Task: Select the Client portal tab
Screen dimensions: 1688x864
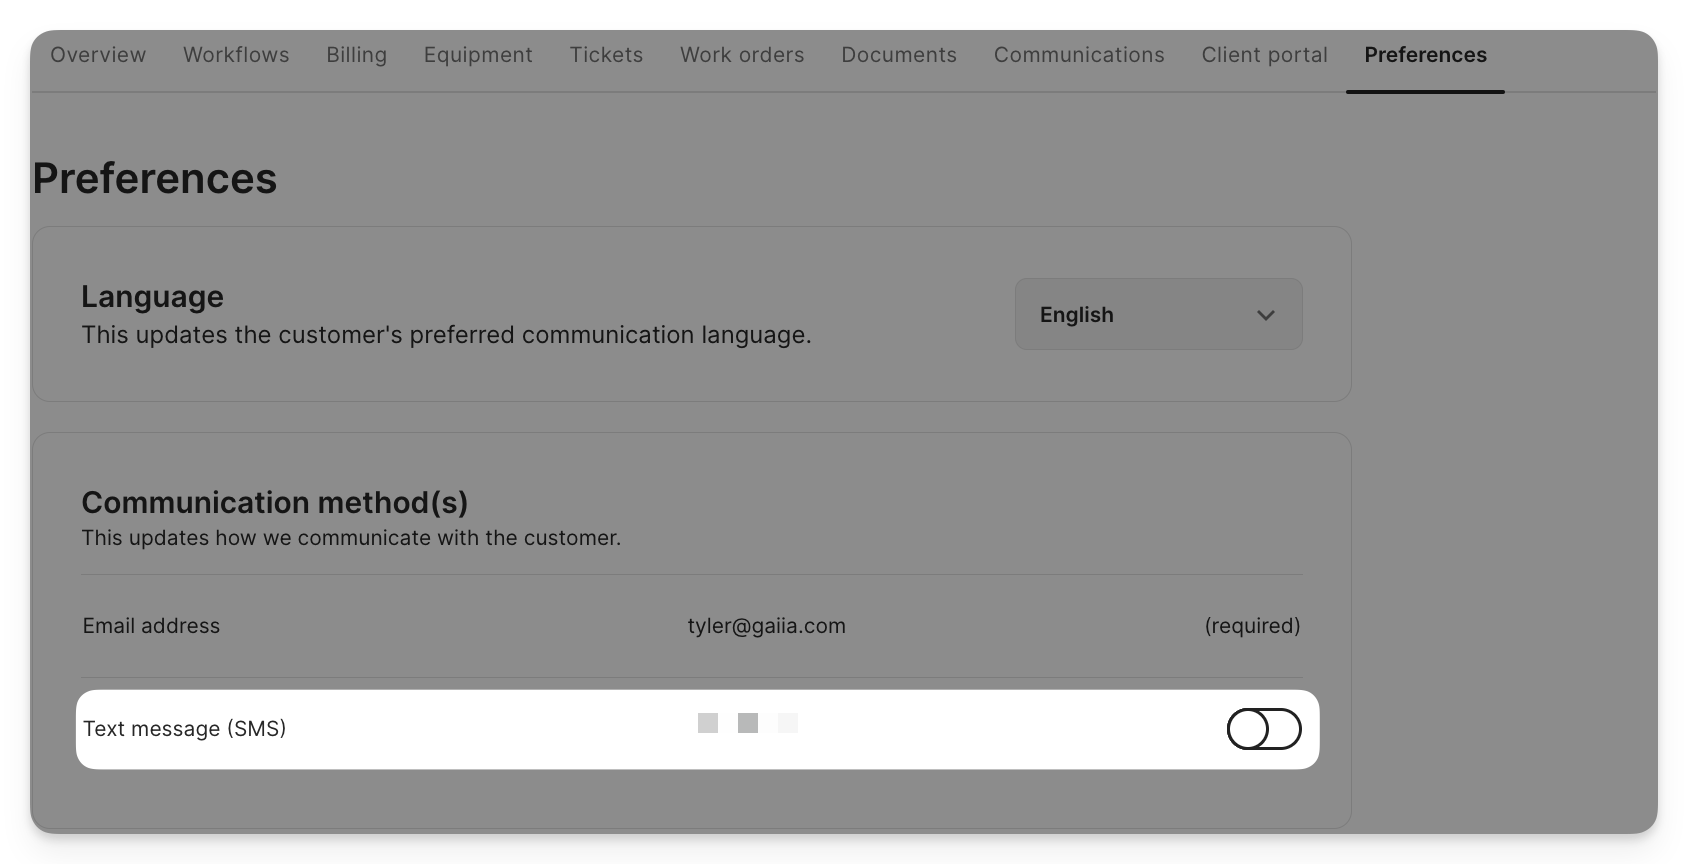Action: pos(1264,55)
